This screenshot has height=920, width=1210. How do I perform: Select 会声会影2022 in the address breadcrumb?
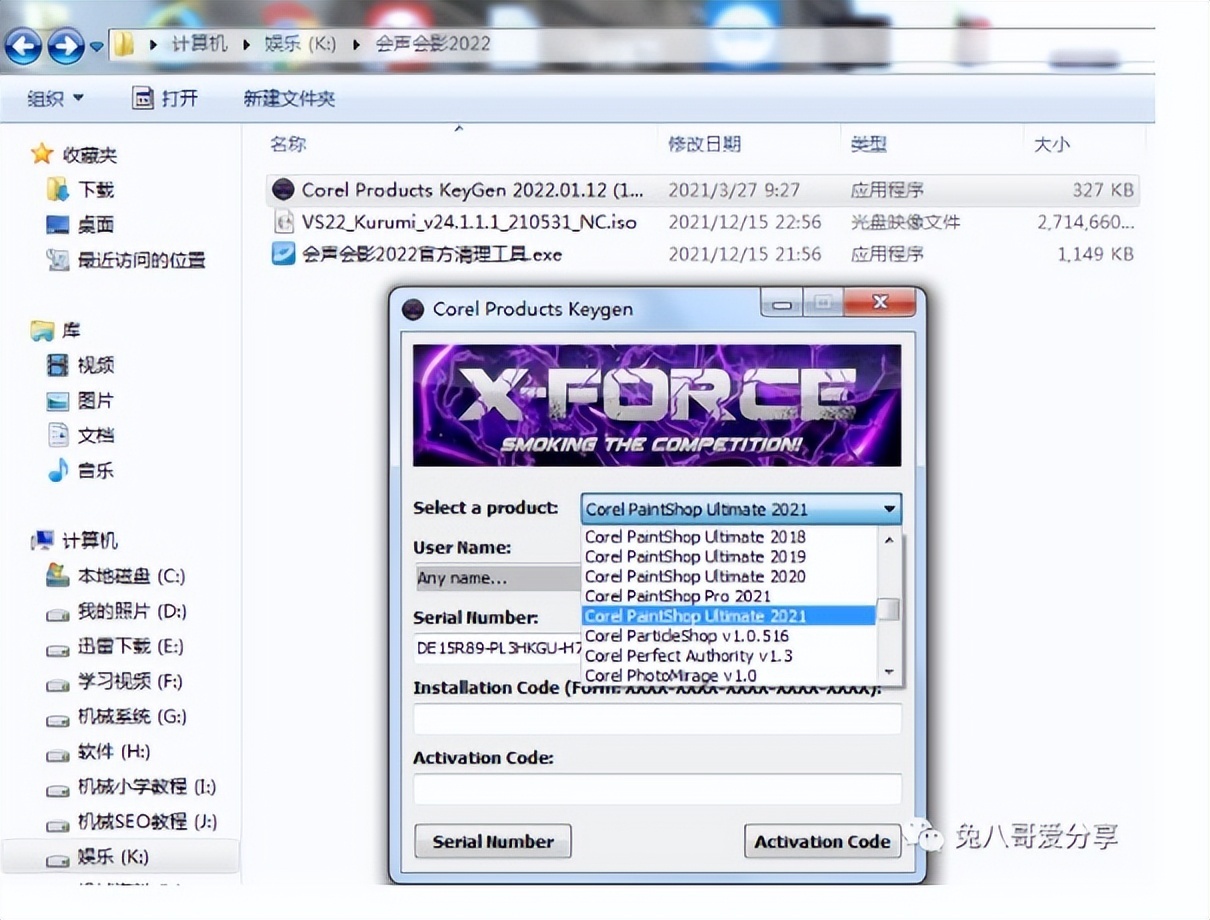click(x=433, y=44)
